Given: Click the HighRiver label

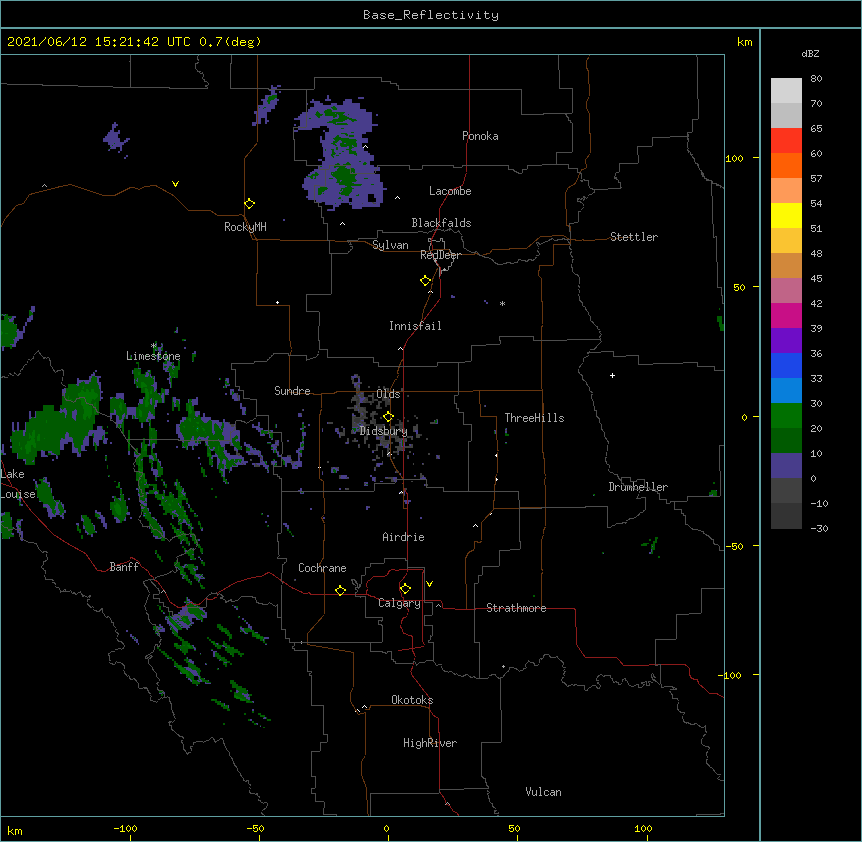Looking at the screenshot, I should point(430,743).
